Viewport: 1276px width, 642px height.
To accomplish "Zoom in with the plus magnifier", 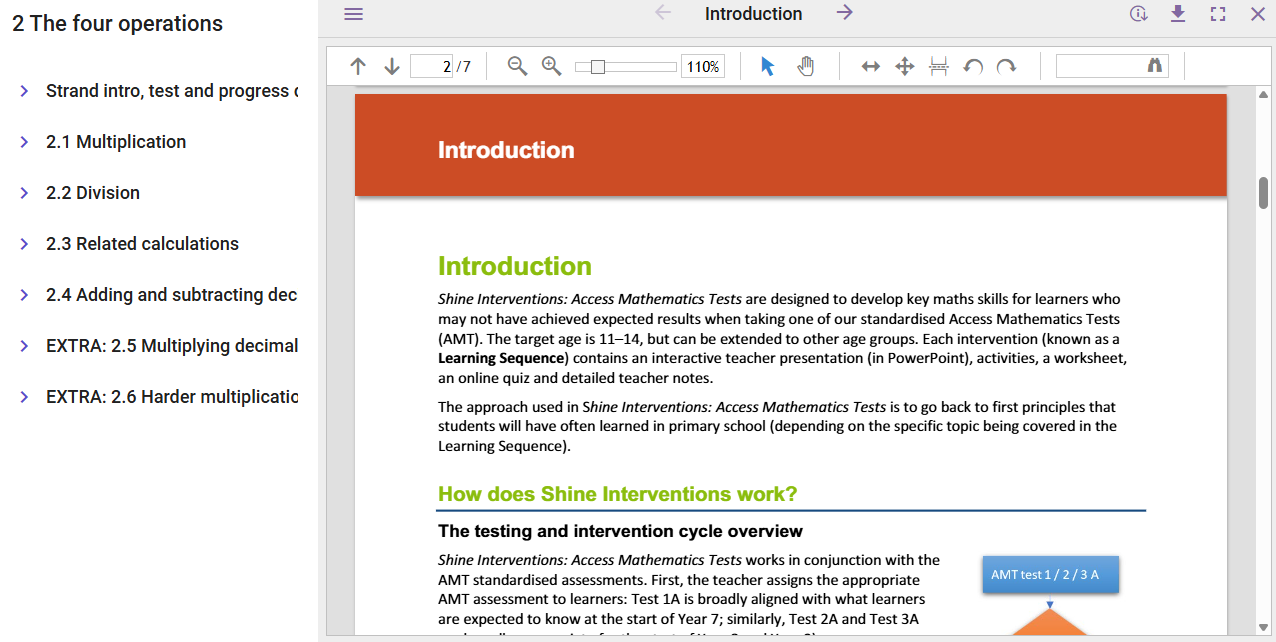I will (551, 66).
